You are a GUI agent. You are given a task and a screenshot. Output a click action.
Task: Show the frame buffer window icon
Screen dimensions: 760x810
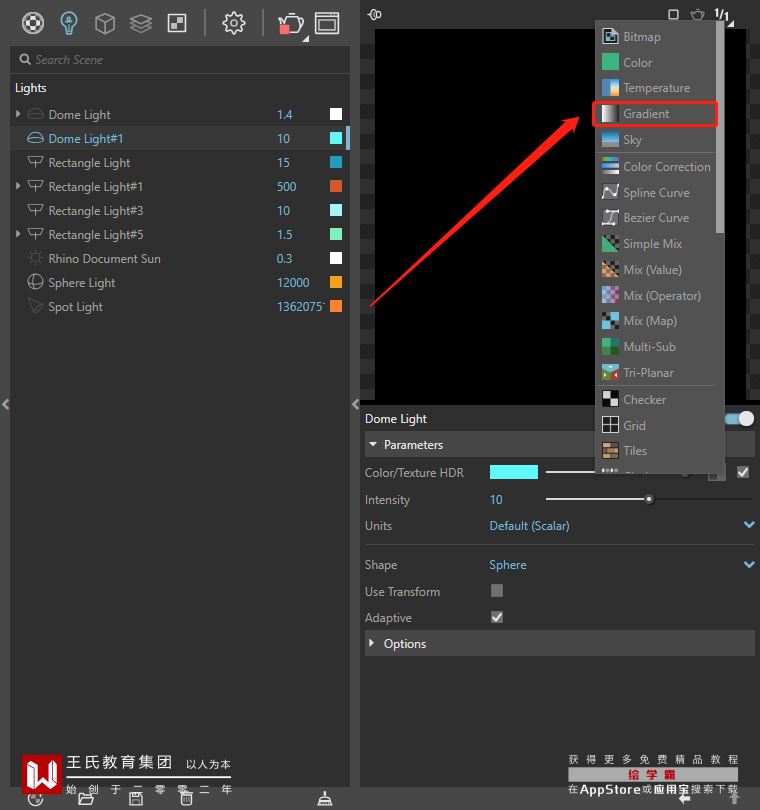click(327, 23)
